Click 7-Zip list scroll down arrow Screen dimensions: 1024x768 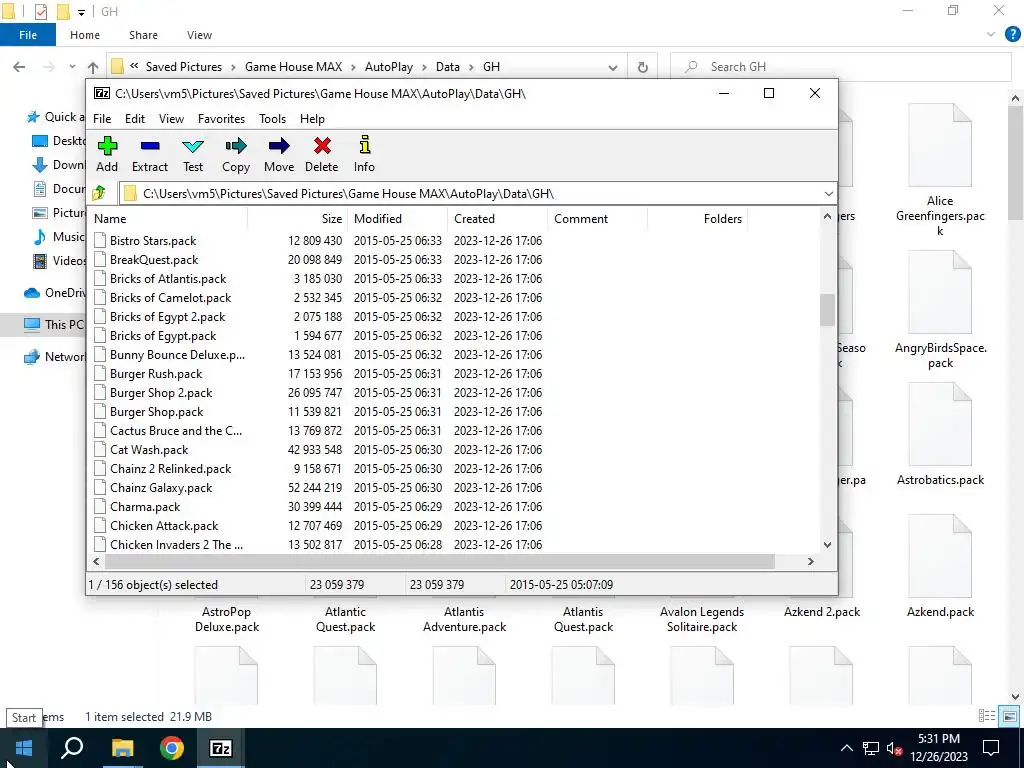click(827, 545)
